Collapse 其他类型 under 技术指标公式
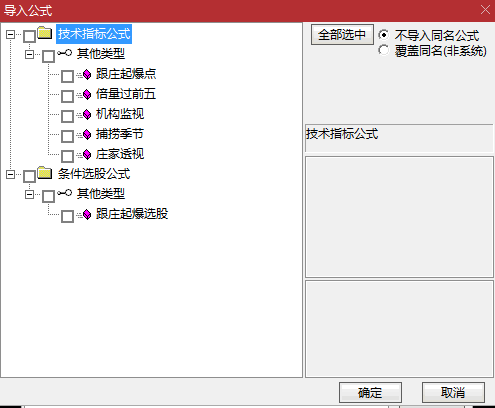Screen dimensions: 495x408 [30, 54]
